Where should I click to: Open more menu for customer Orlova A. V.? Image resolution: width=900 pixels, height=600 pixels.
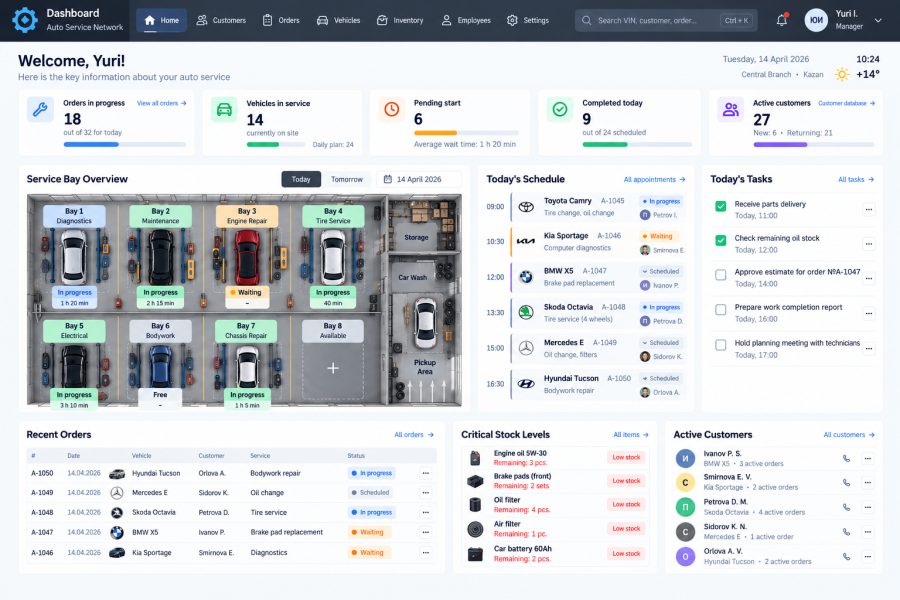(867, 556)
